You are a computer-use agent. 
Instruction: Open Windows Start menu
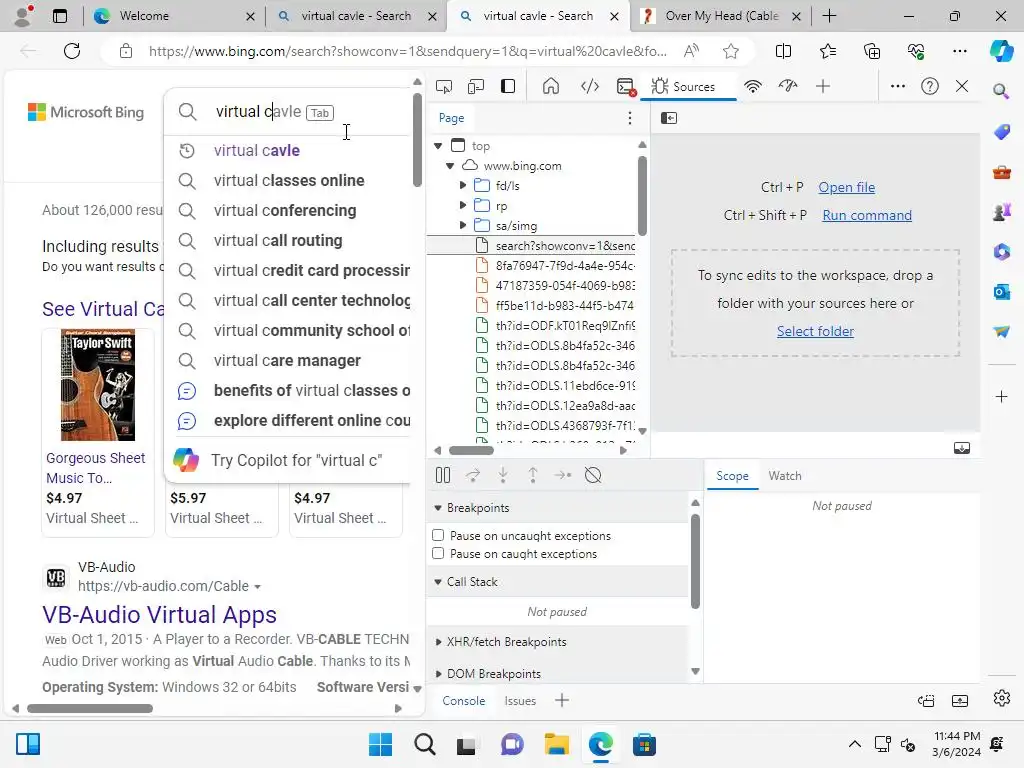click(381, 744)
